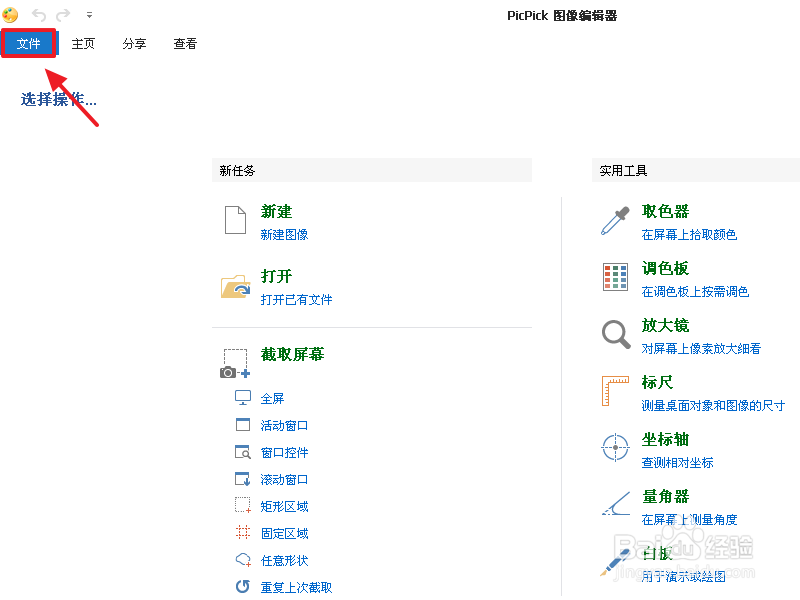The width and height of the screenshot is (800, 600).
Task: Click the New image page icon
Action: click(x=235, y=220)
